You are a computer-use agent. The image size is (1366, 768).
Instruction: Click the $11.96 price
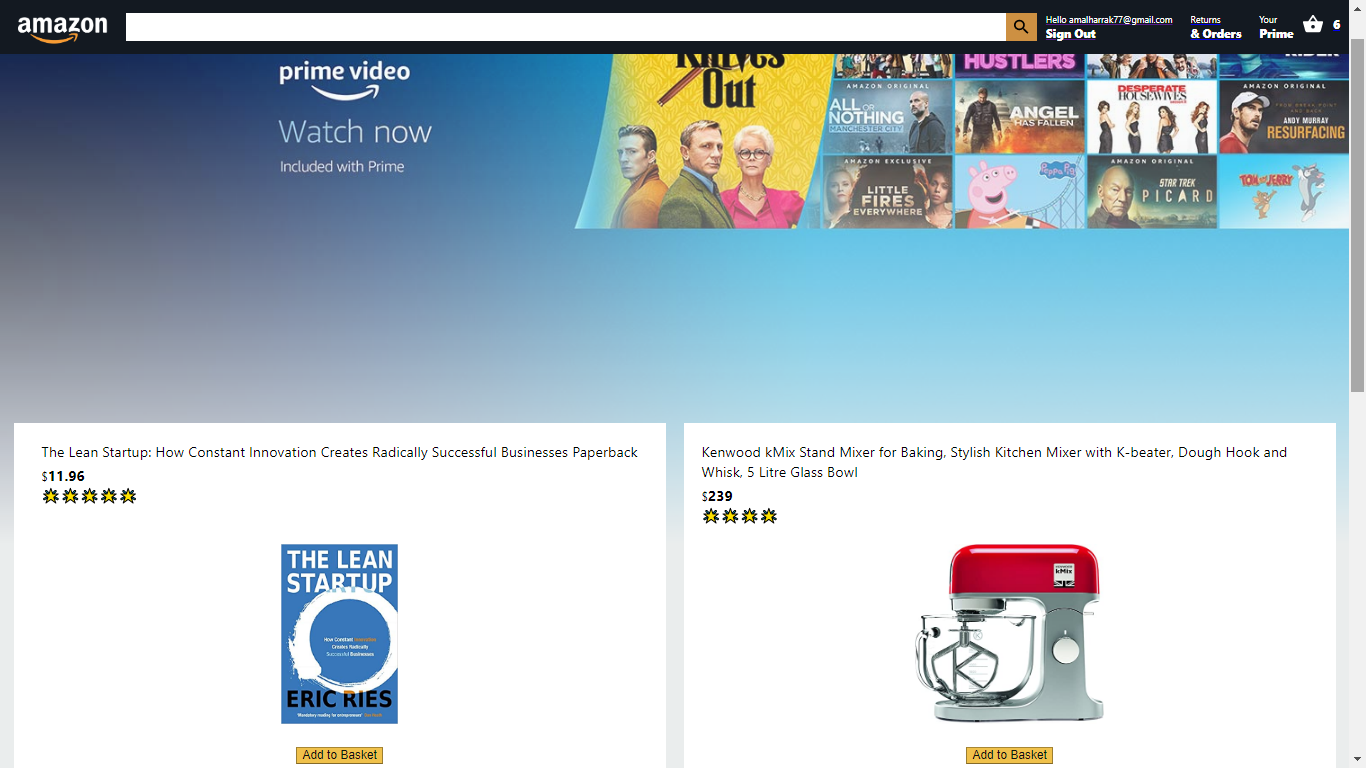click(63, 476)
